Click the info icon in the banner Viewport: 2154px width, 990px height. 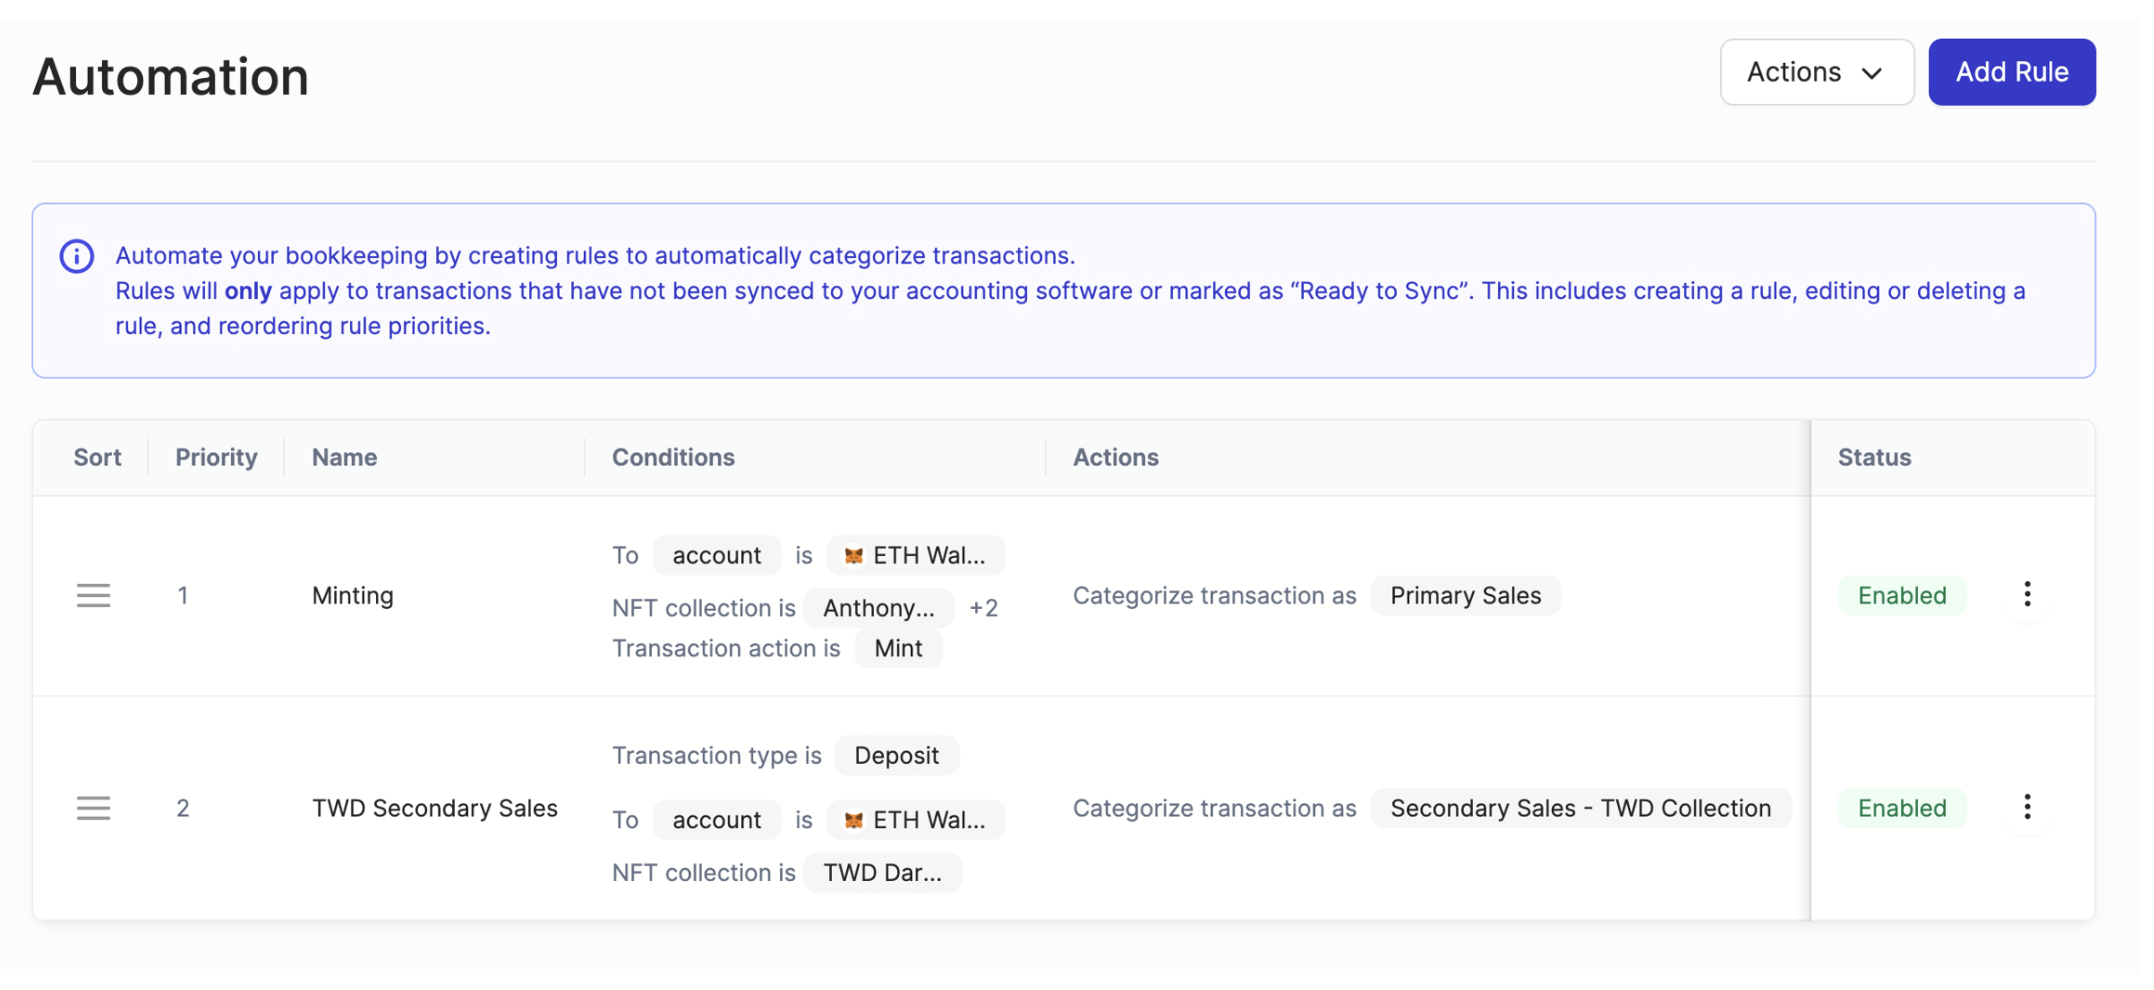(77, 256)
